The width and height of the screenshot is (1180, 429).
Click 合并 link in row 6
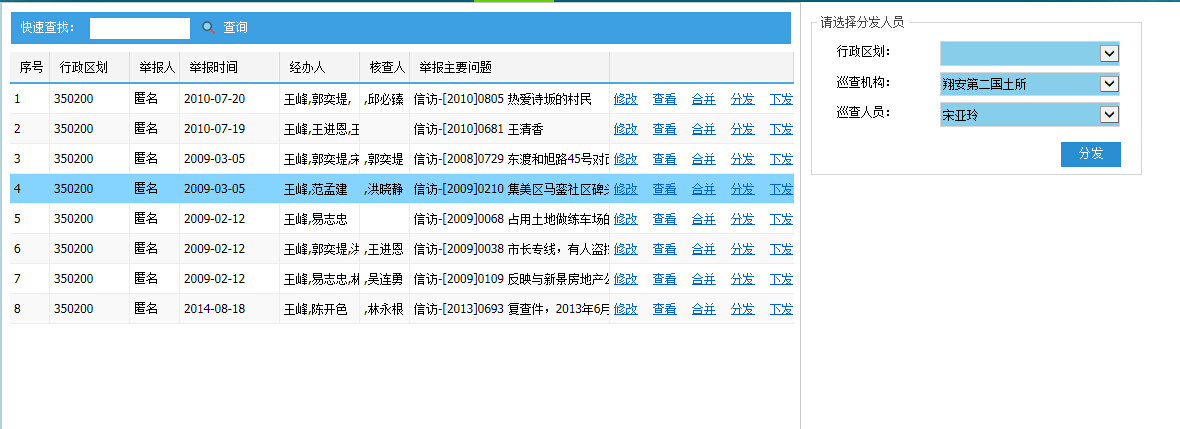point(704,248)
